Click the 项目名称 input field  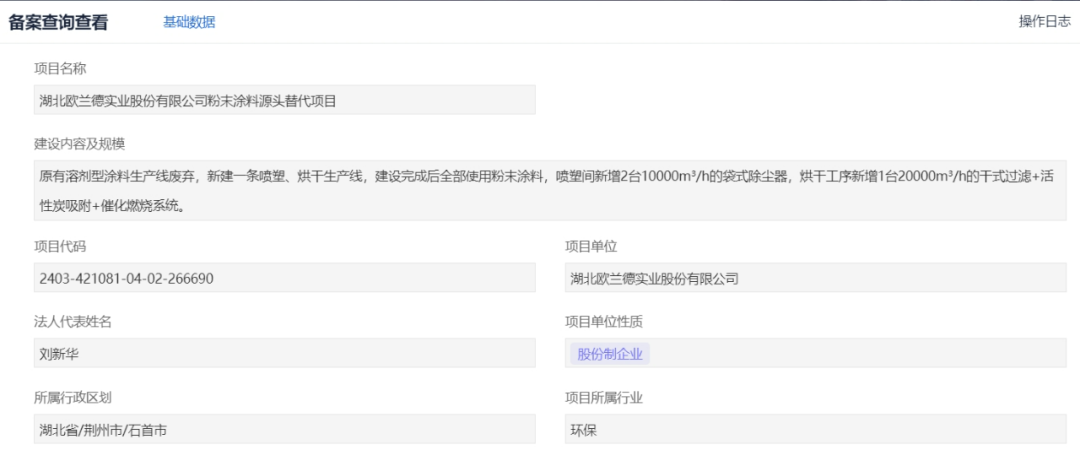click(x=284, y=100)
